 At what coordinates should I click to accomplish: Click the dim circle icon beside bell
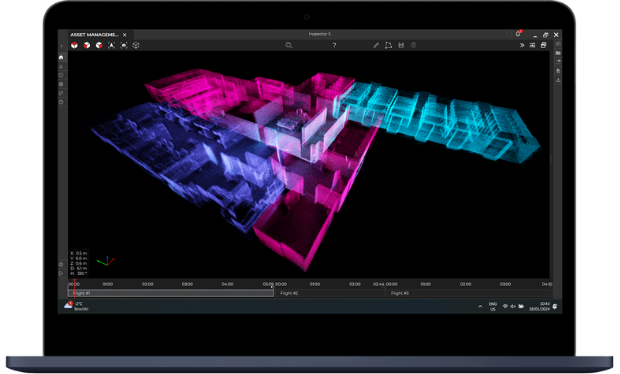(x=508, y=34)
